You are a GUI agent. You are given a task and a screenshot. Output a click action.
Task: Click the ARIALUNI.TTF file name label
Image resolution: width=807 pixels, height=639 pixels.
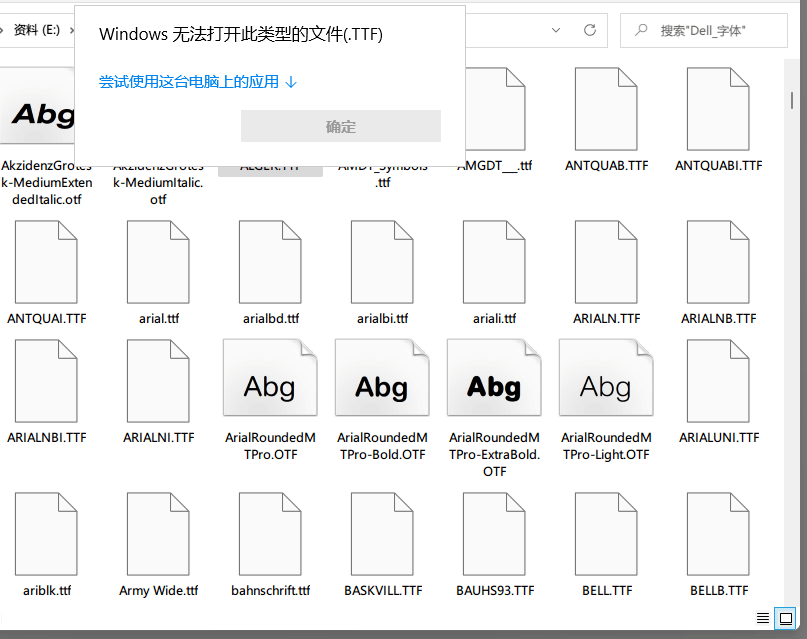(719, 437)
